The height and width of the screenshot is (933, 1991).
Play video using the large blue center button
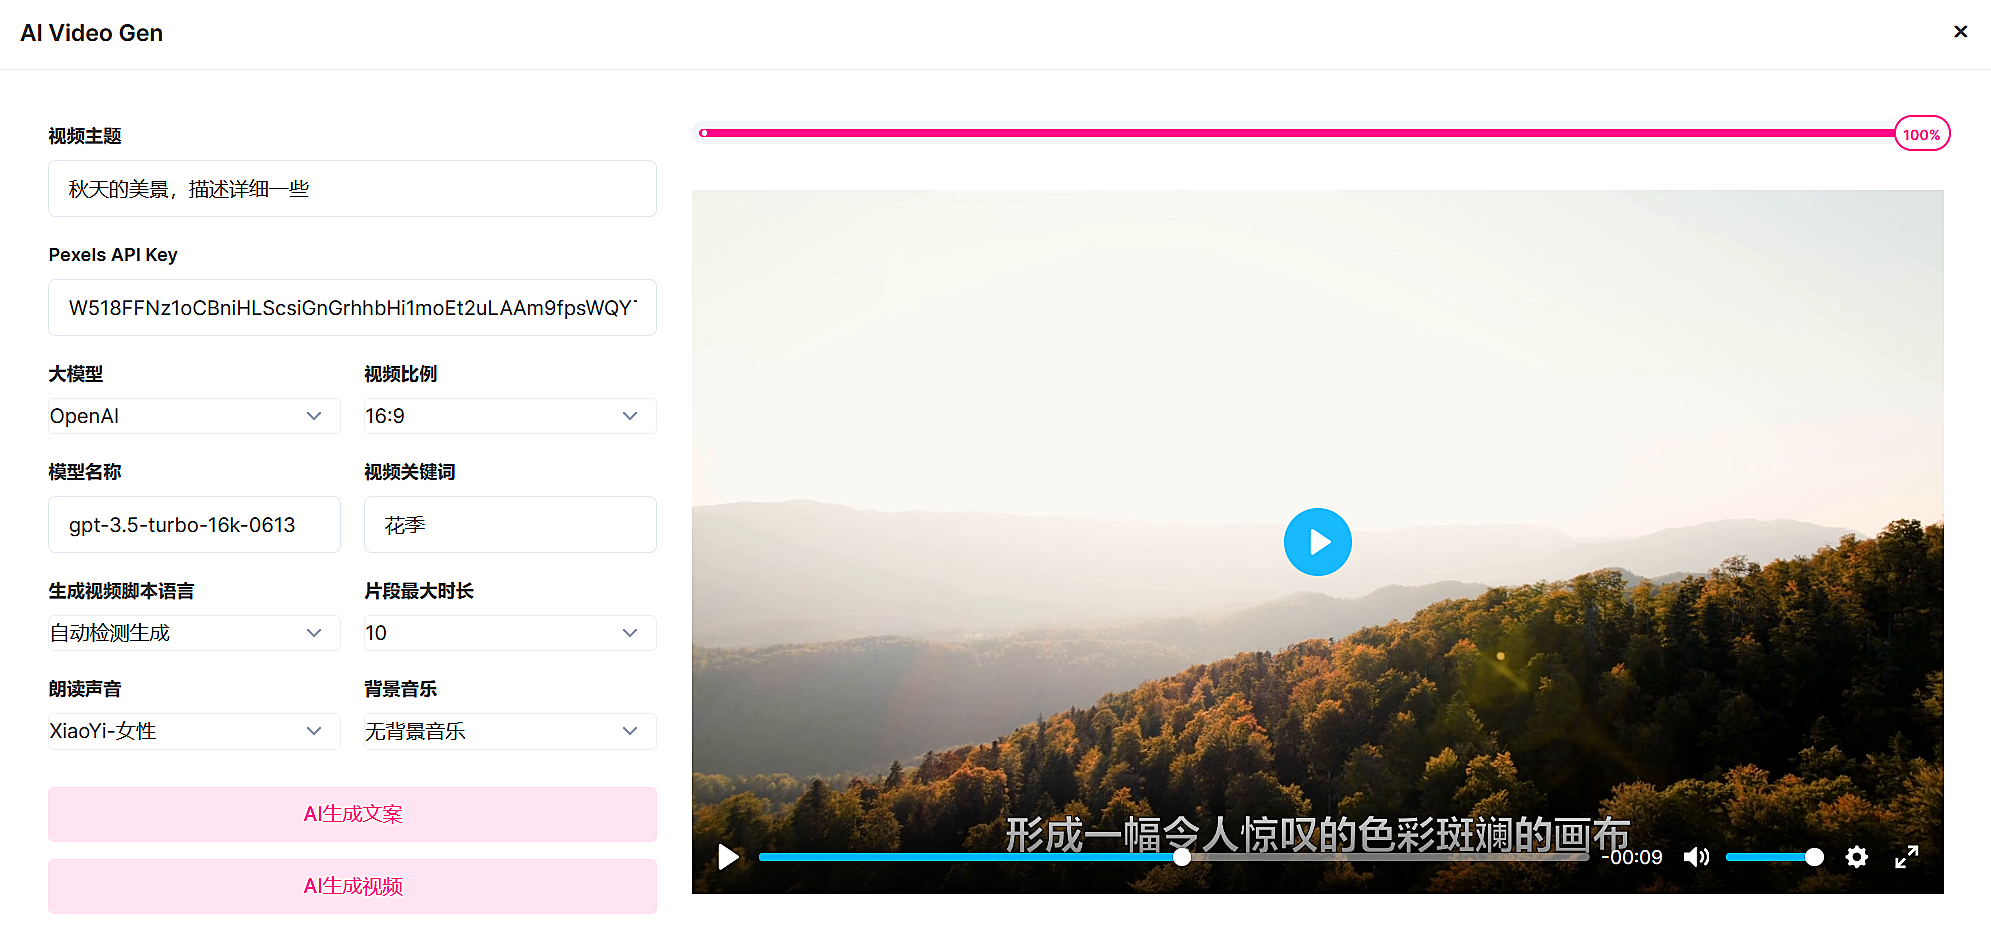1317,542
